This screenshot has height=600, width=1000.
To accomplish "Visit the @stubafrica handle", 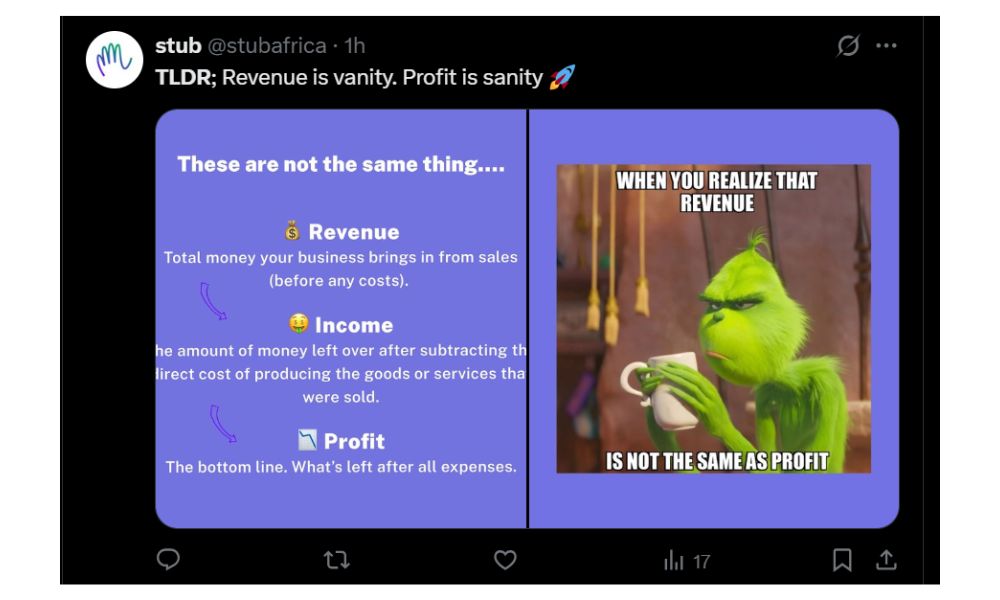I will tap(267, 46).
